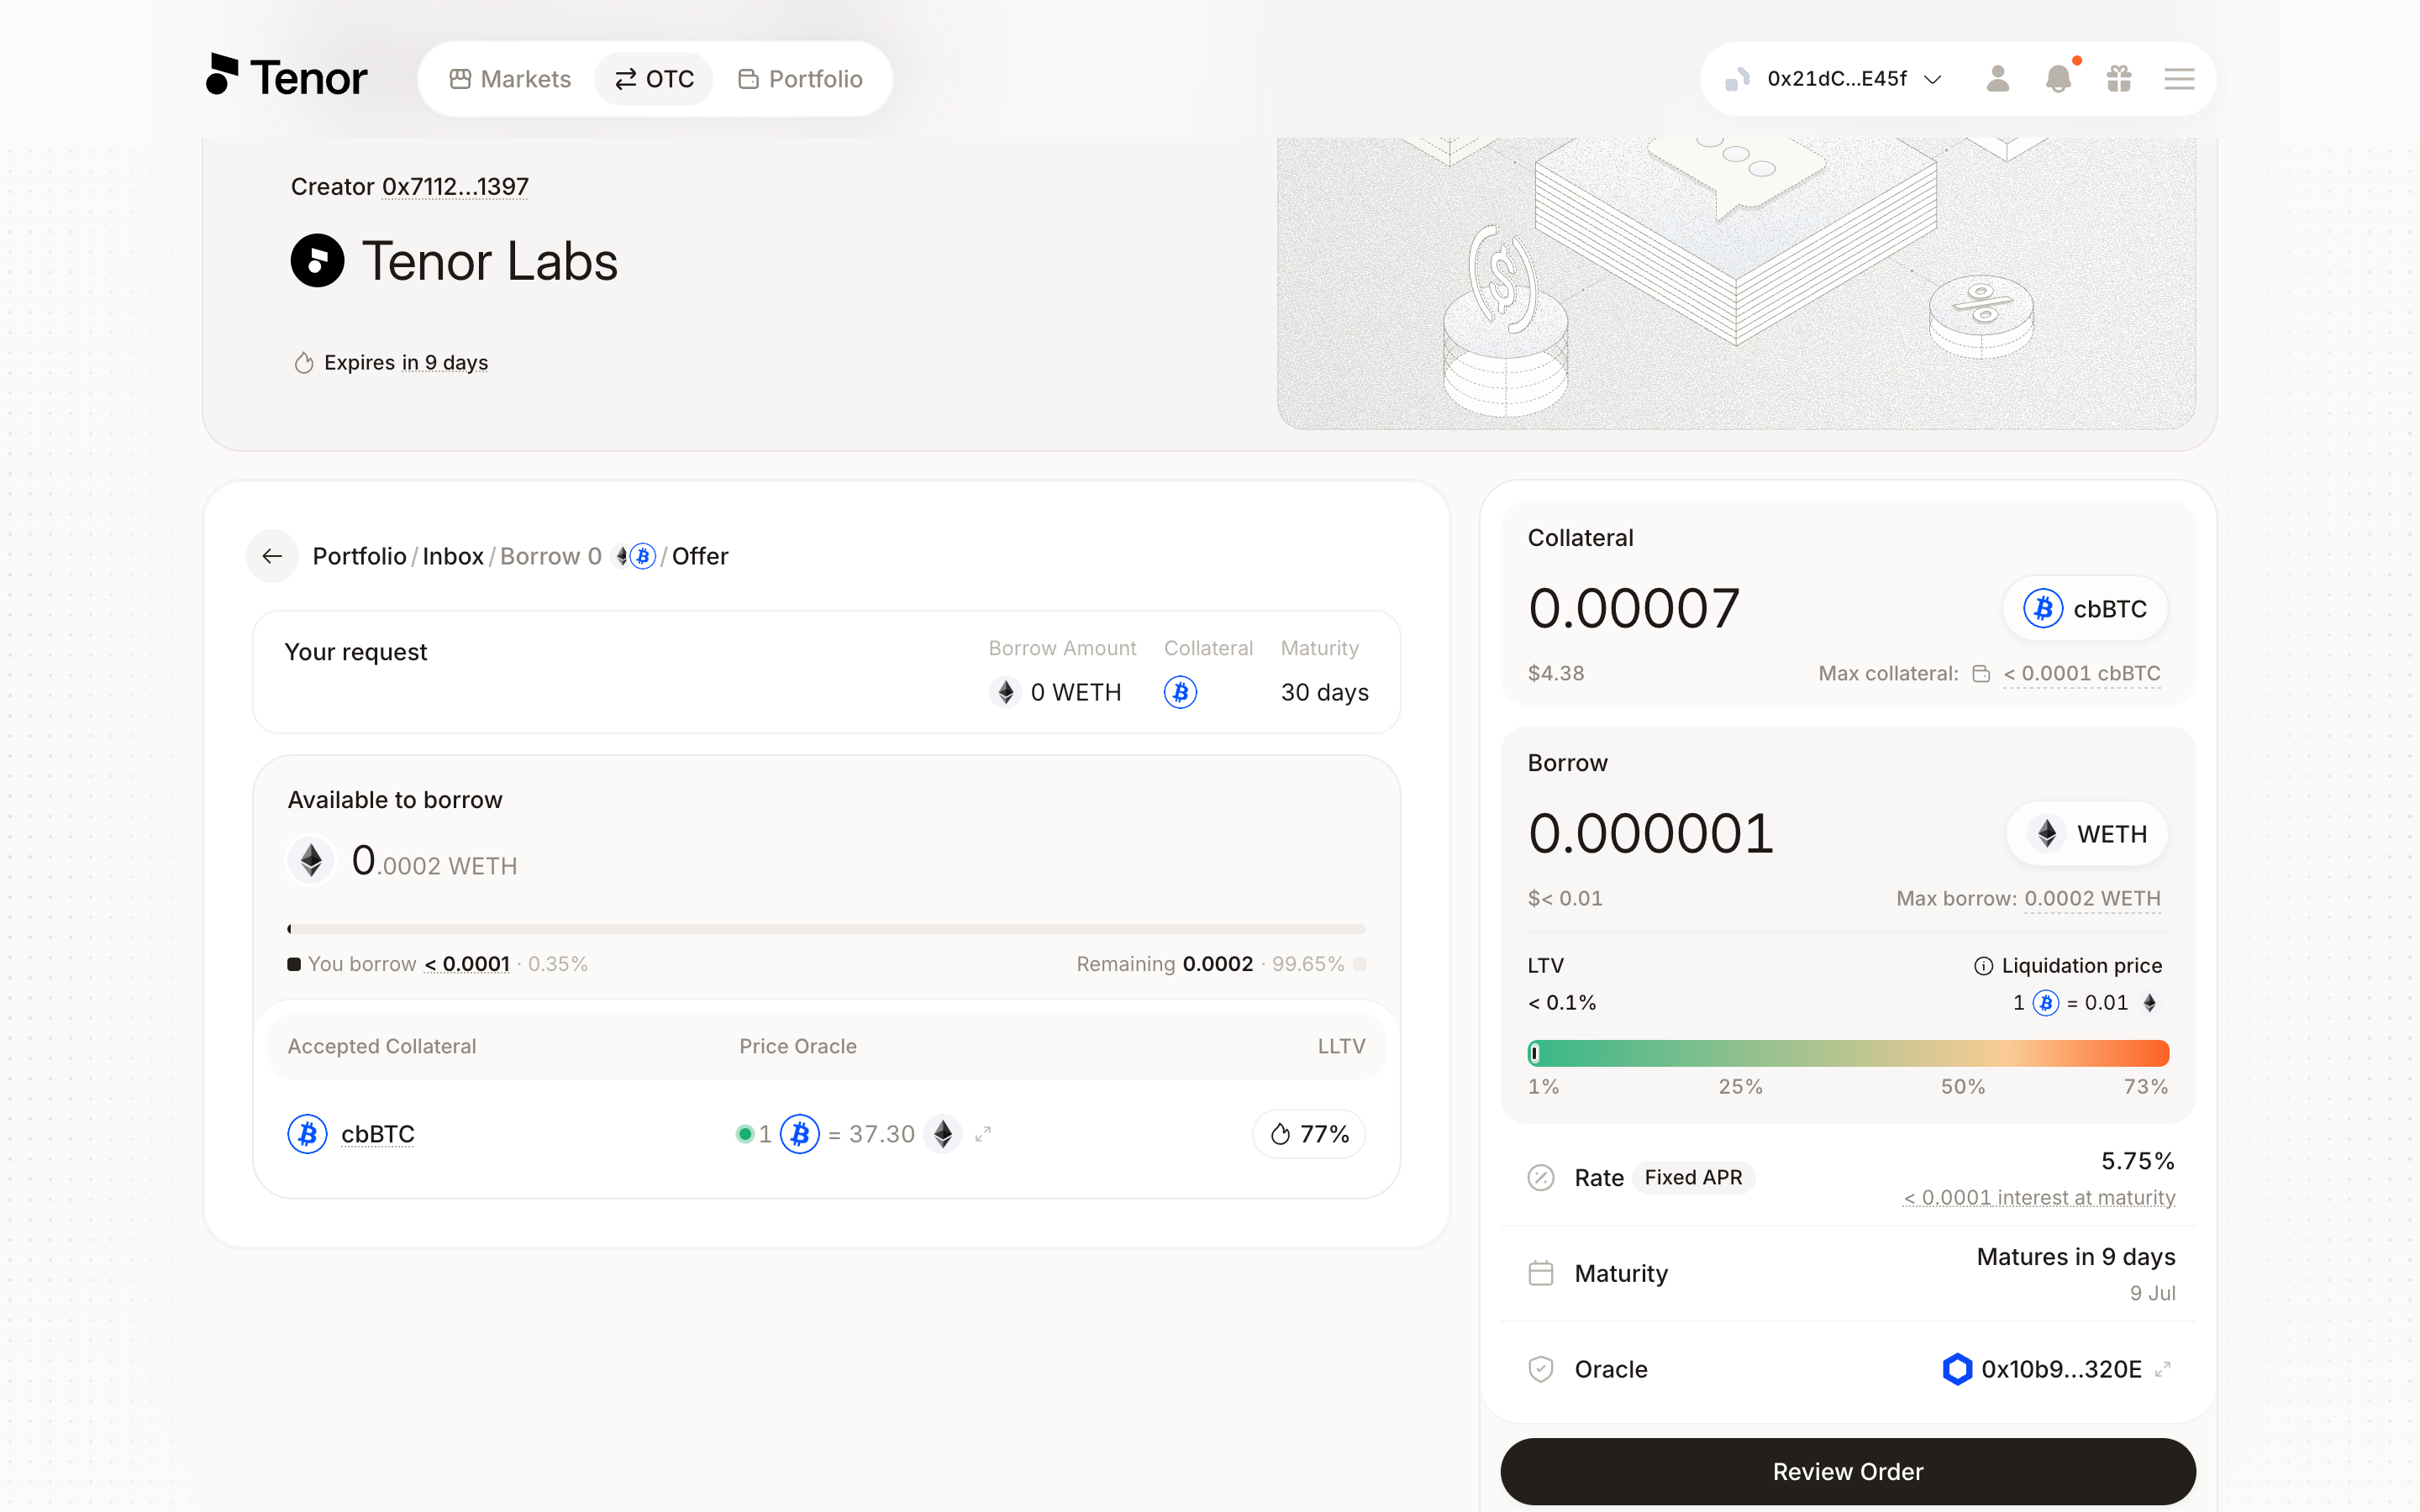Click the offer illustration banner
Screen dimensions: 2420x1512
click(1736, 284)
